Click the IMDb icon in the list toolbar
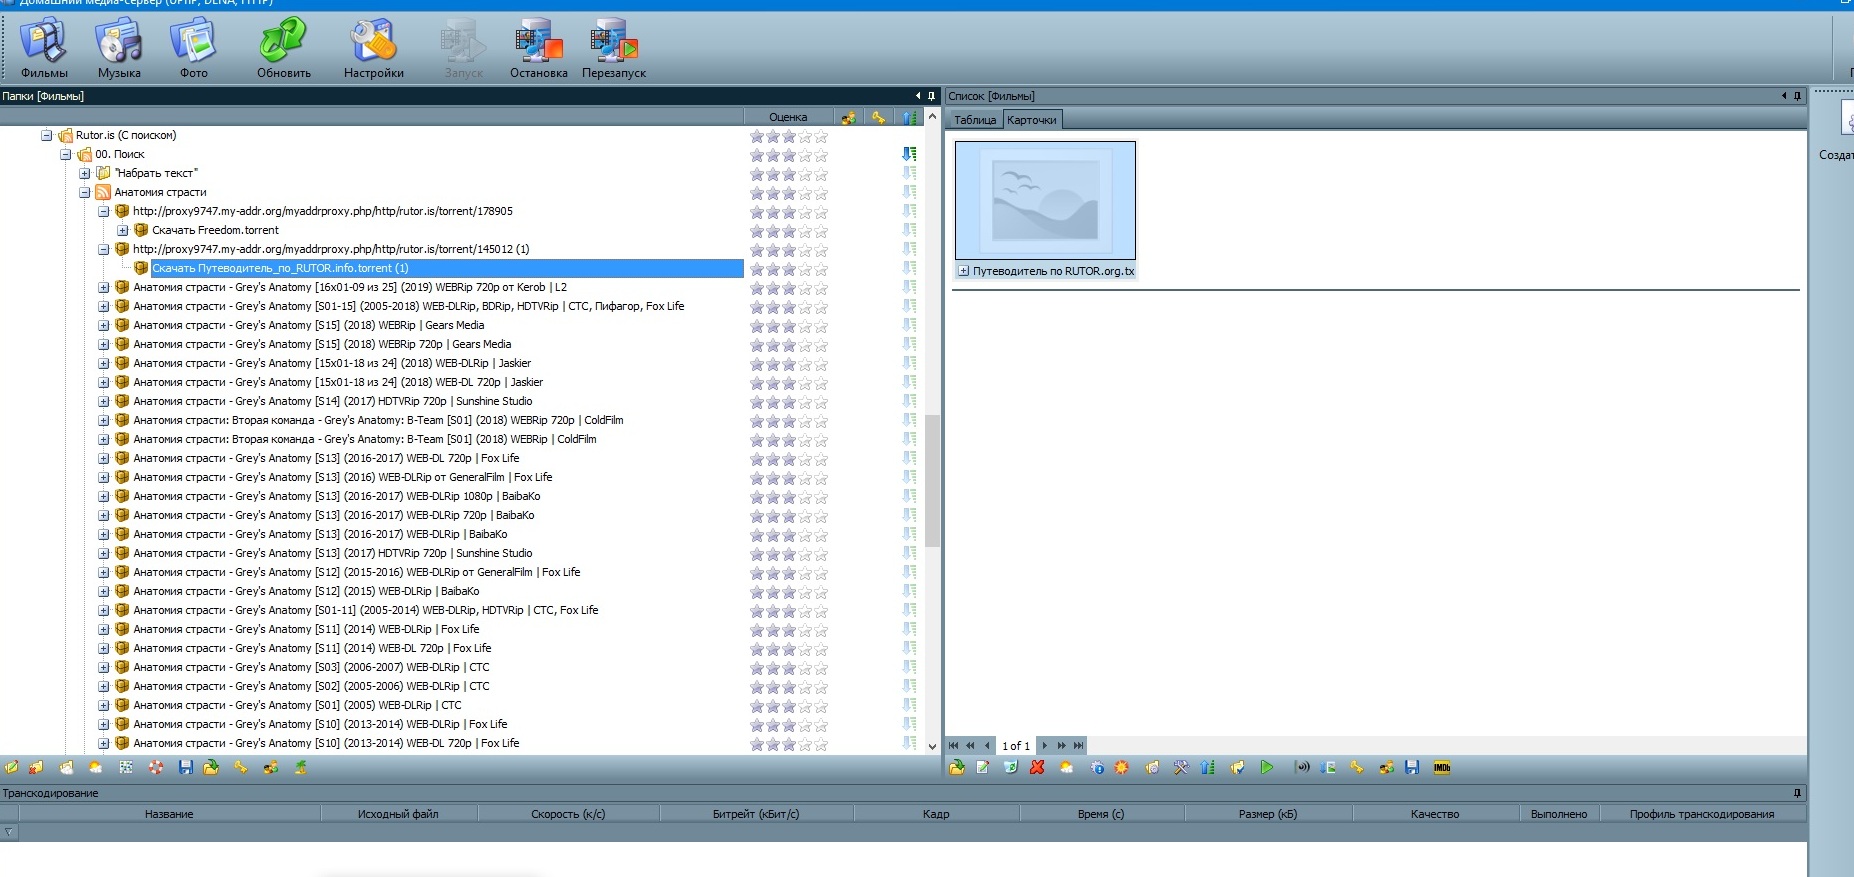Screen dimensions: 1854x877 tap(1441, 768)
